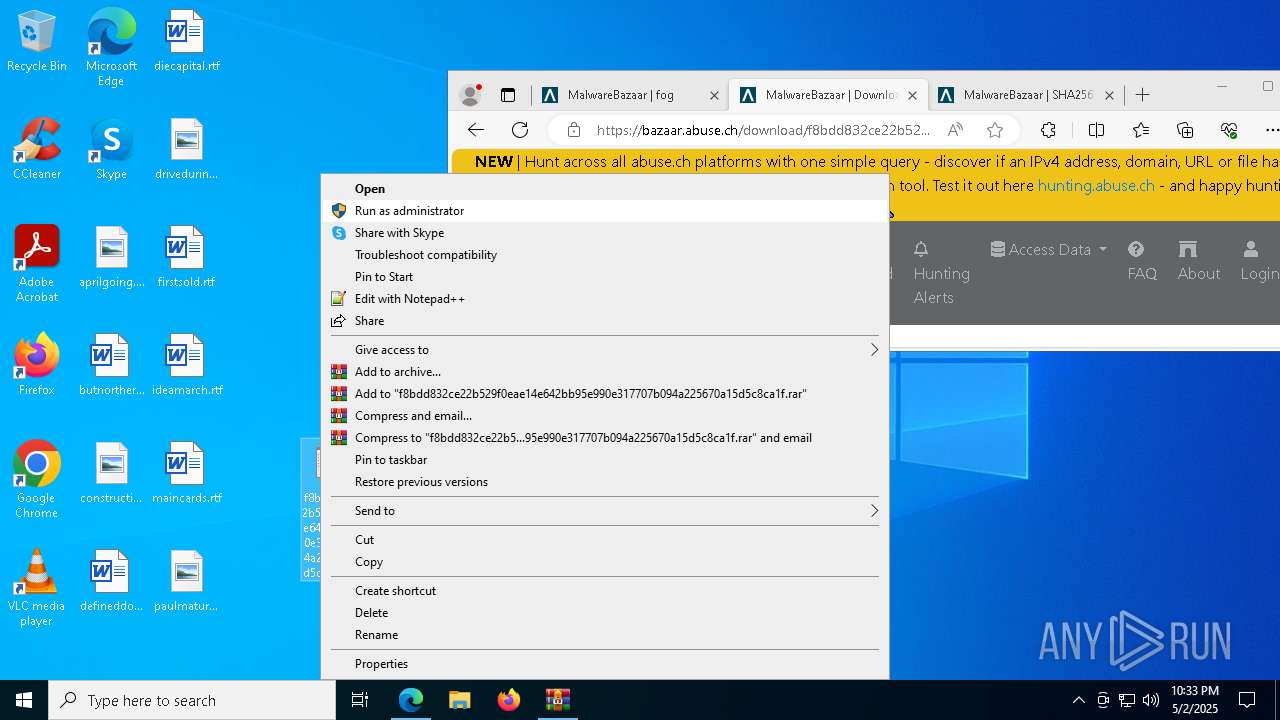Open VLC media player shortcut

click(x=37, y=588)
